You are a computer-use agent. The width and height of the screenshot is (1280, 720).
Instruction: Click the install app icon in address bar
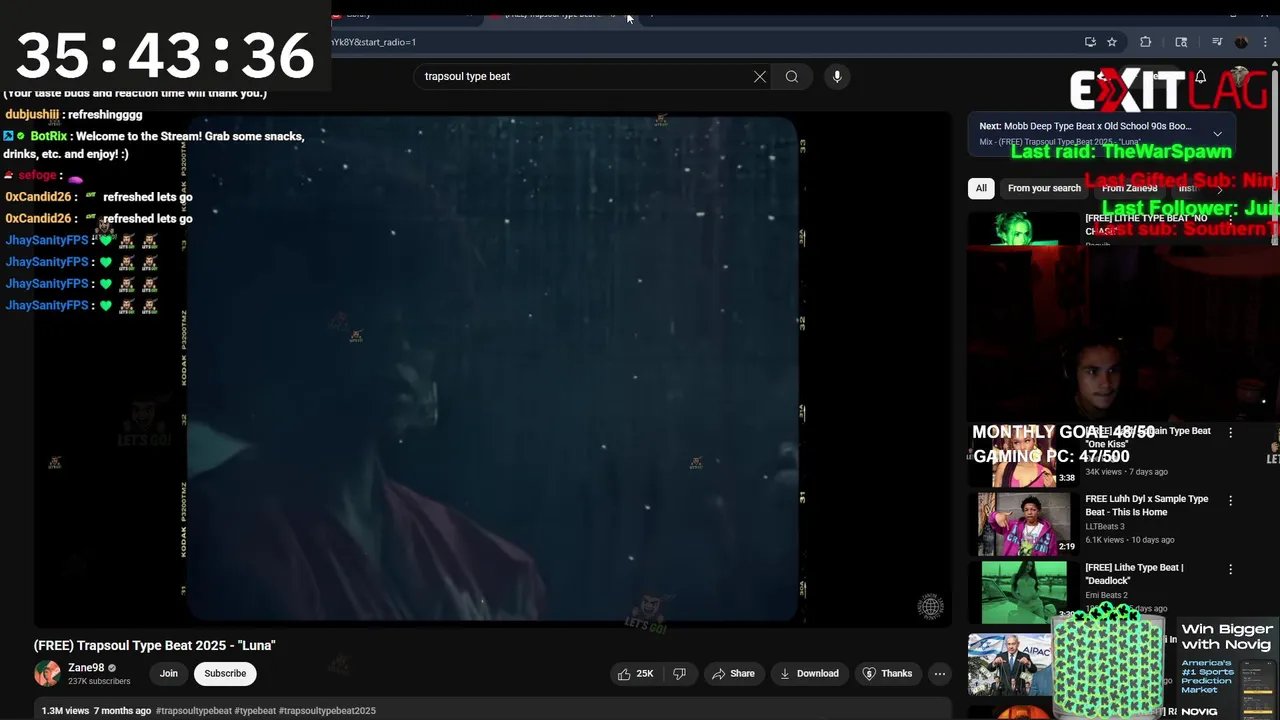click(x=1090, y=42)
